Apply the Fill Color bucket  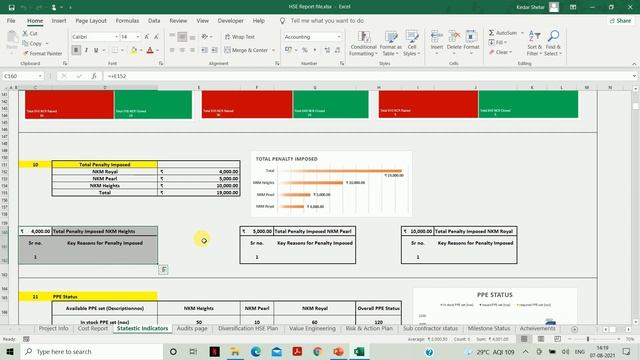click(133, 50)
